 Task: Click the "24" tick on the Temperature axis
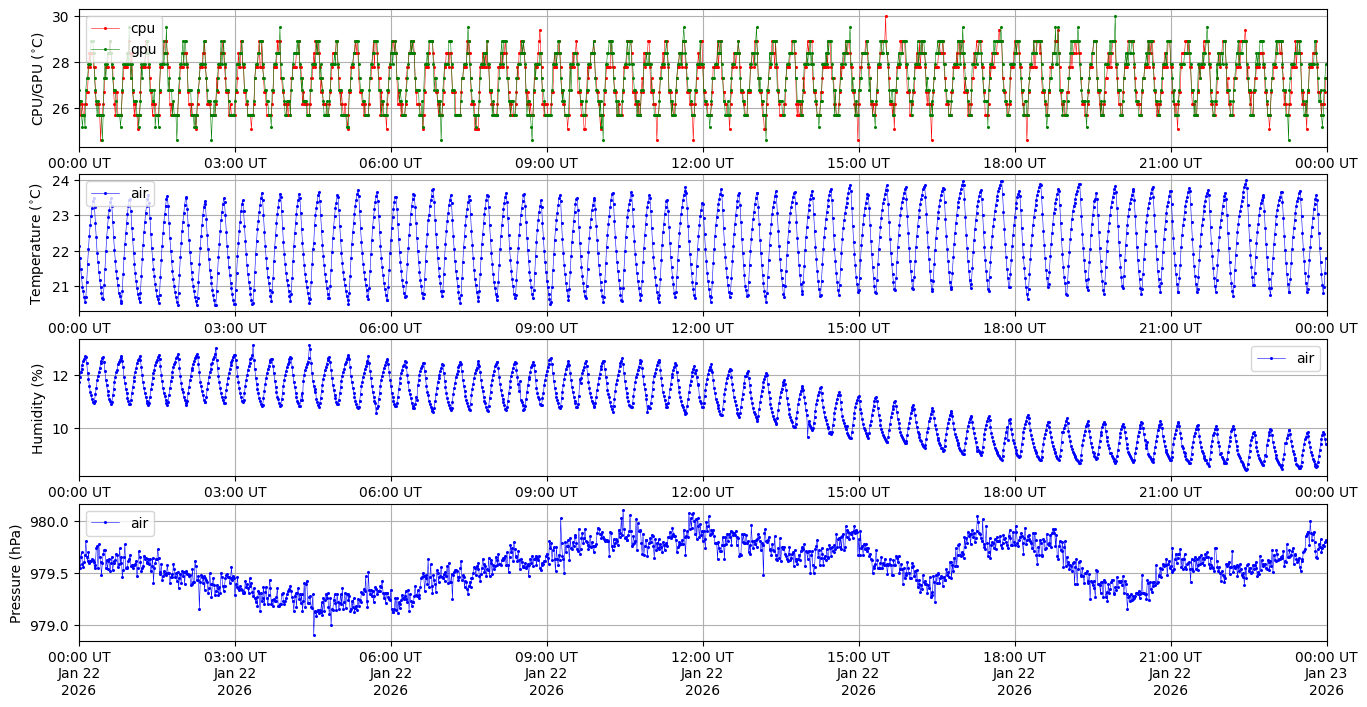click(x=60, y=181)
